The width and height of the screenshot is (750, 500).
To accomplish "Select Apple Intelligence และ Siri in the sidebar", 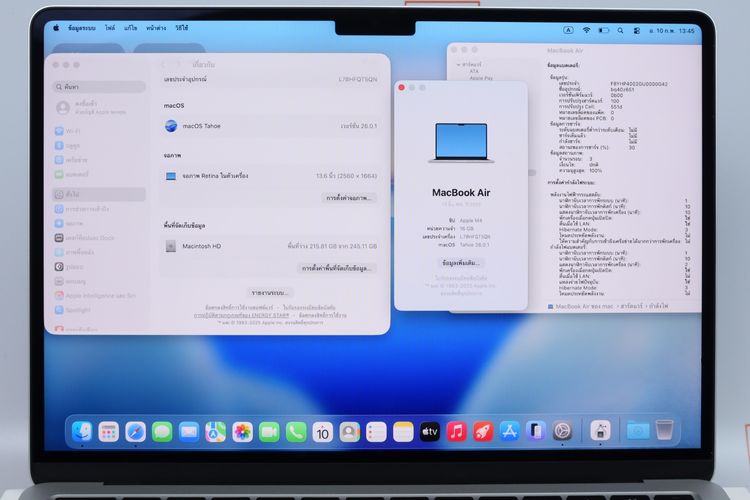I will 99,296.
